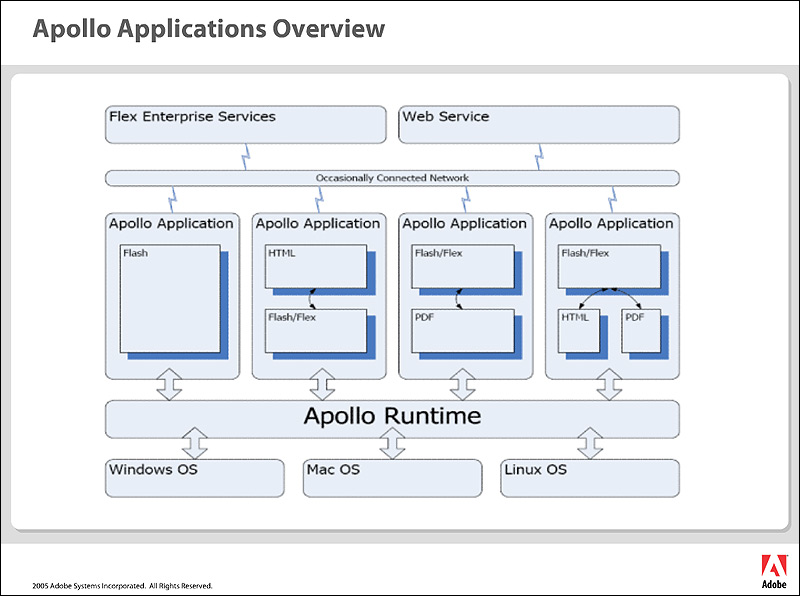
Task: Select the Web Service box
Action: [539, 125]
